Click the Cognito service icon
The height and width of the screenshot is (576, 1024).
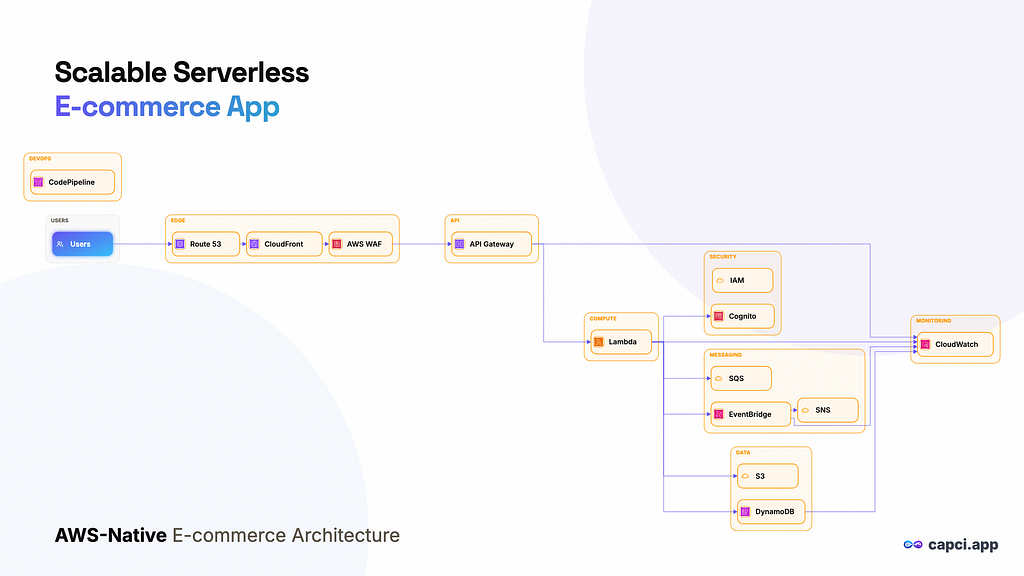coord(719,316)
